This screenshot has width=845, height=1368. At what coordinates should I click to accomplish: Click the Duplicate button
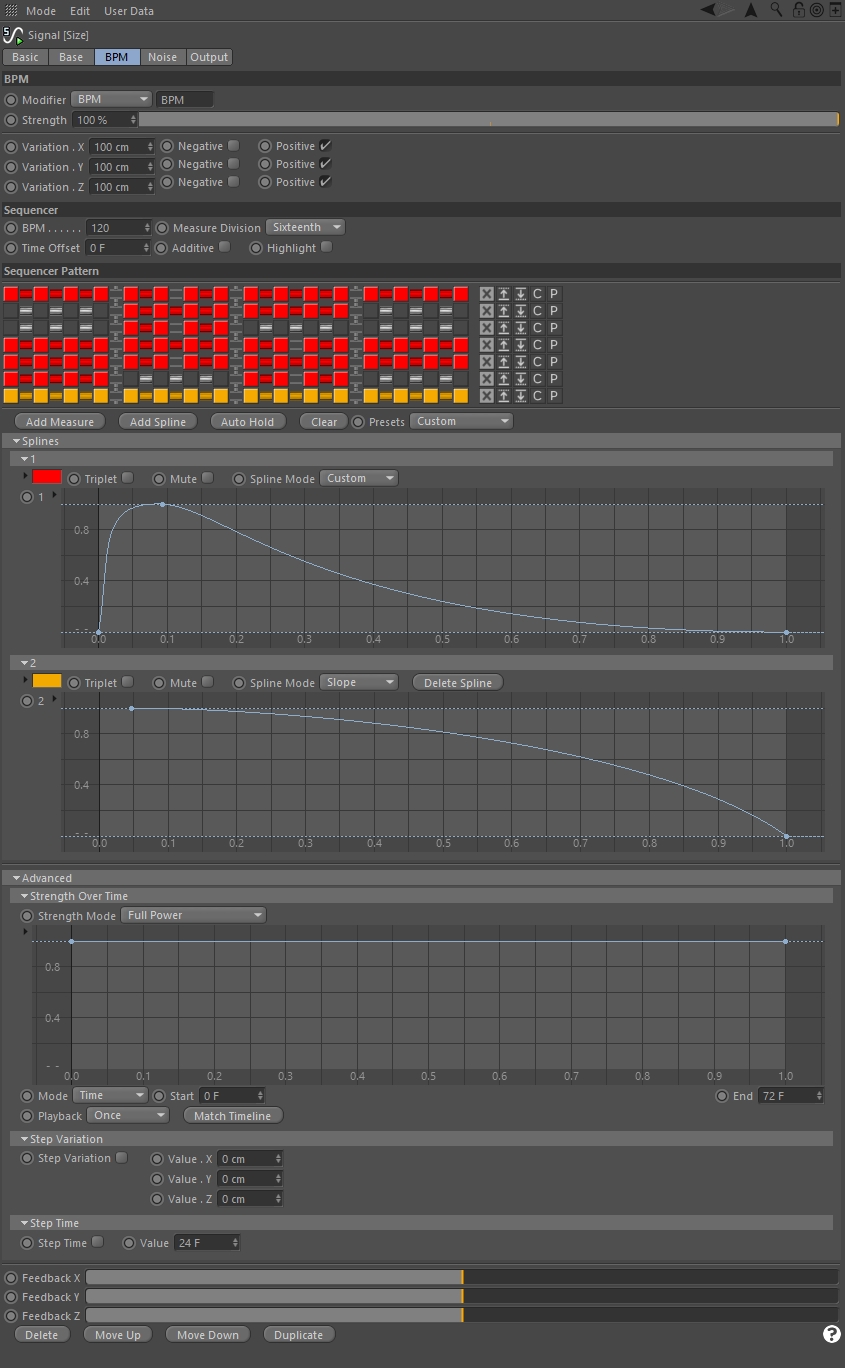coord(299,1335)
